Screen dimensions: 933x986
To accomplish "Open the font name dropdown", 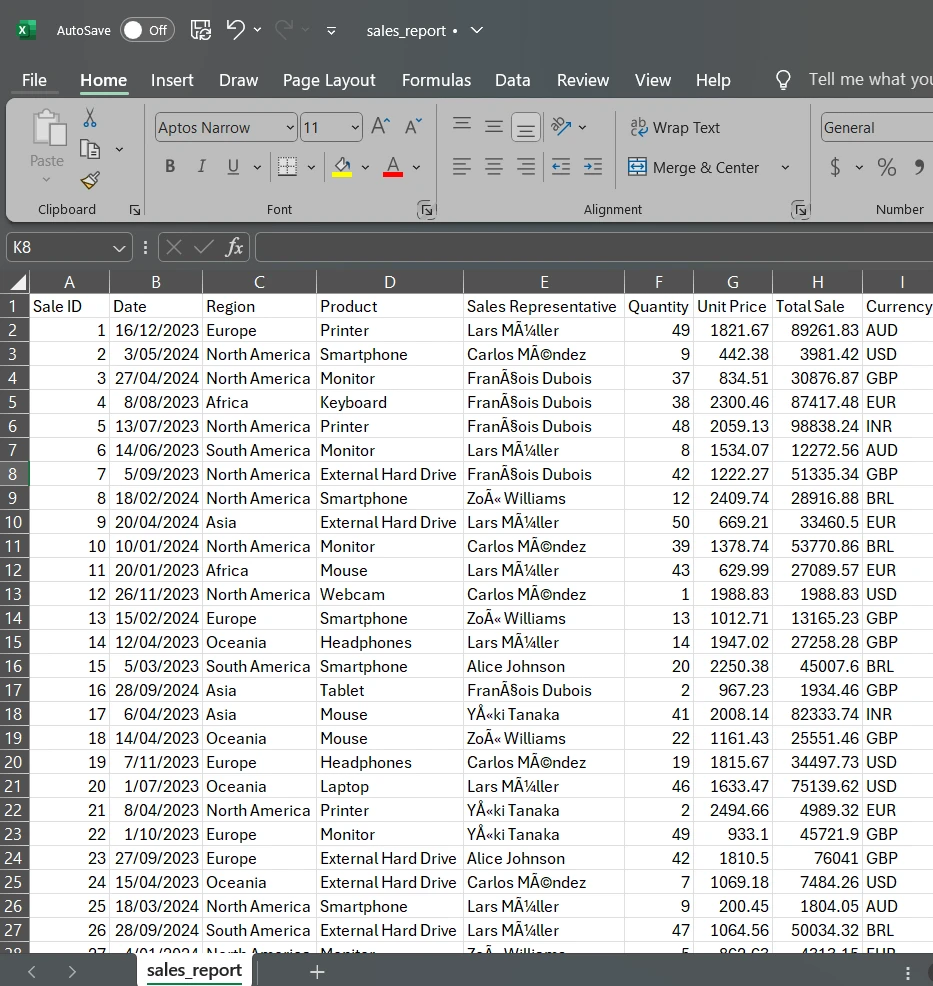I will click(x=290, y=127).
